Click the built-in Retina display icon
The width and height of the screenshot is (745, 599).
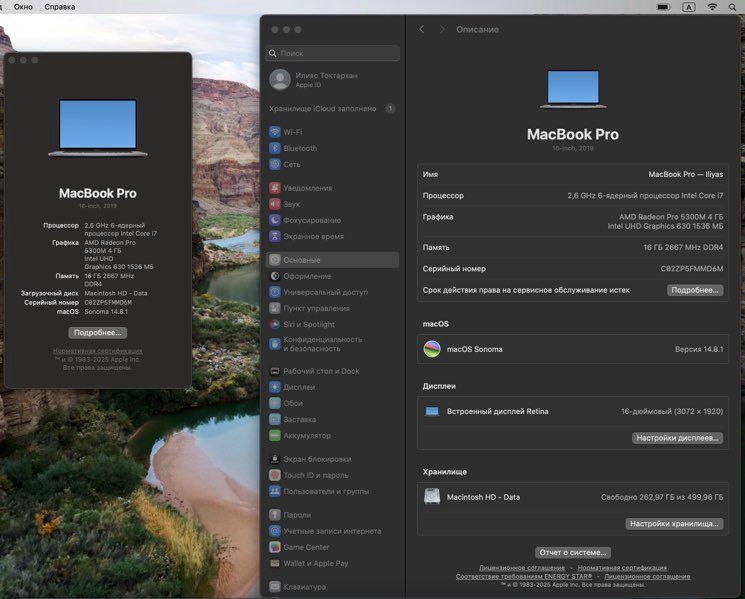tap(432, 411)
